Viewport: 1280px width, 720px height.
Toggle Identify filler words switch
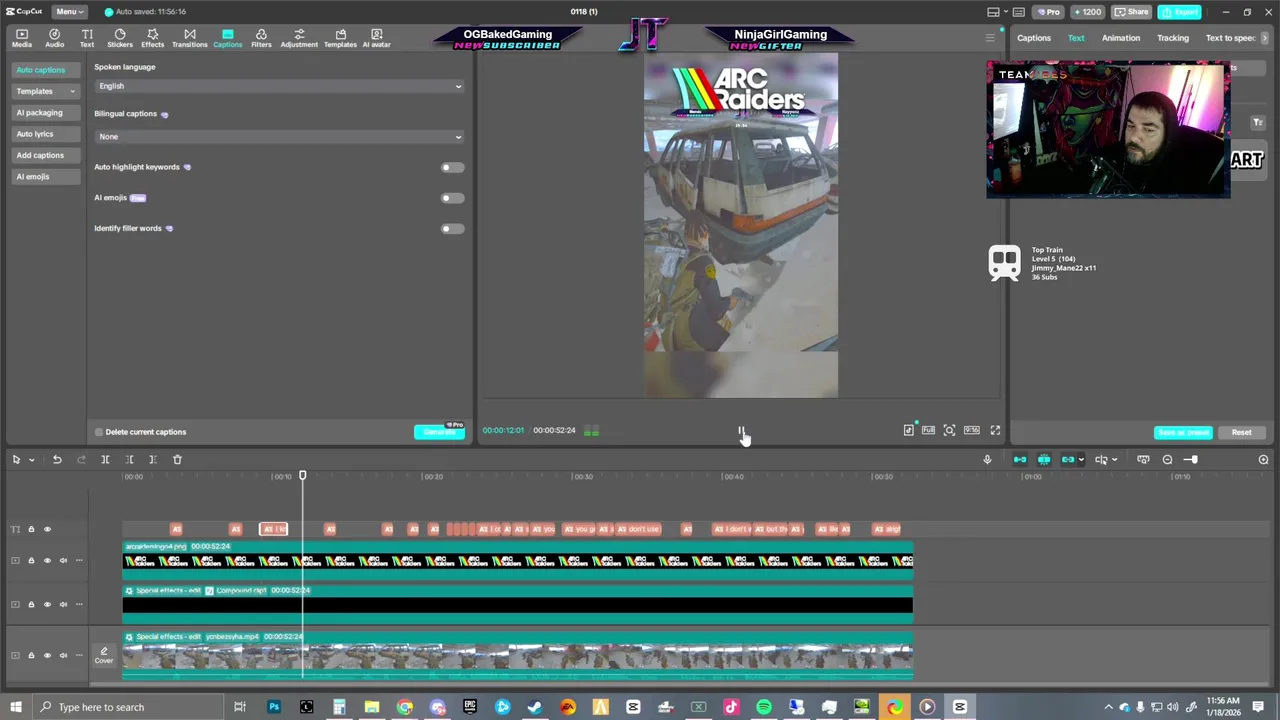[452, 229]
